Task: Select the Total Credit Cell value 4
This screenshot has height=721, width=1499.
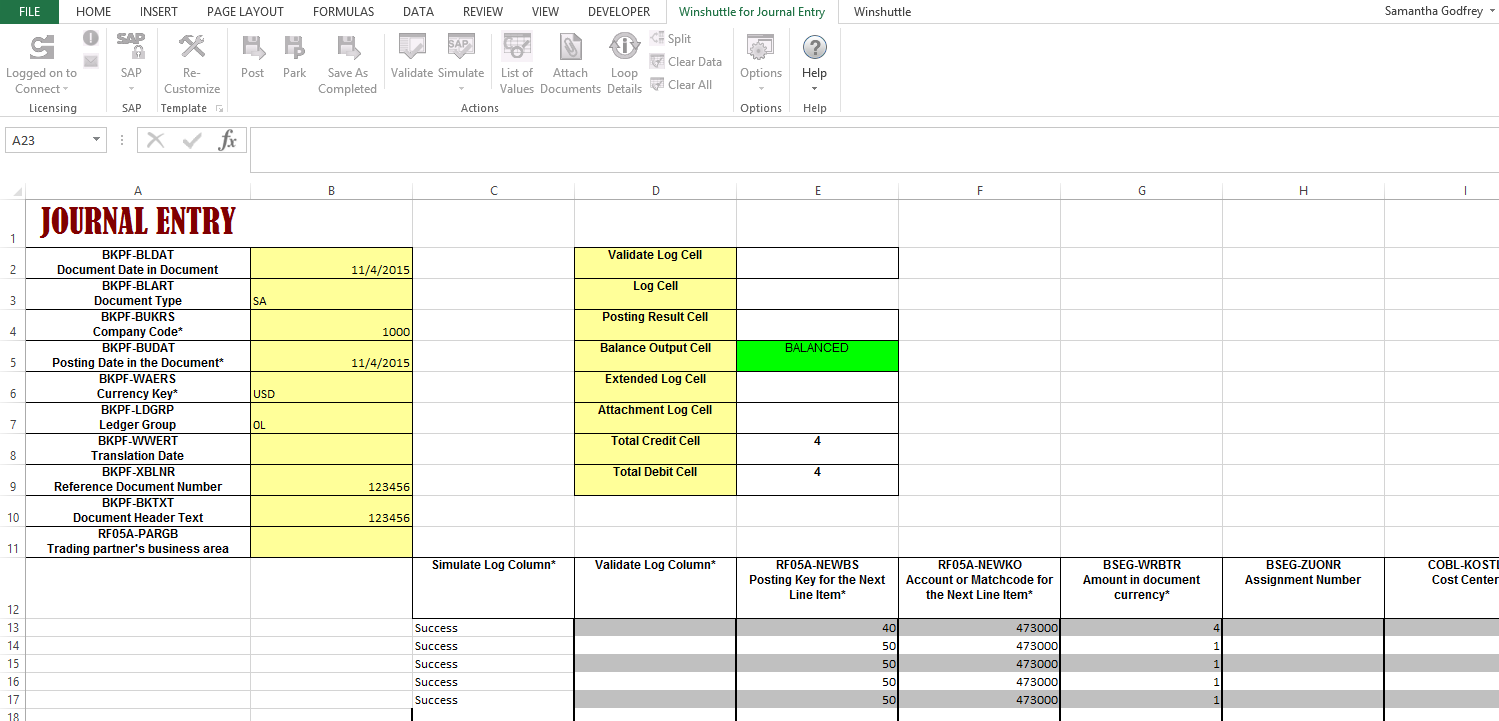Action: pyautogui.click(x=817, y=449)
